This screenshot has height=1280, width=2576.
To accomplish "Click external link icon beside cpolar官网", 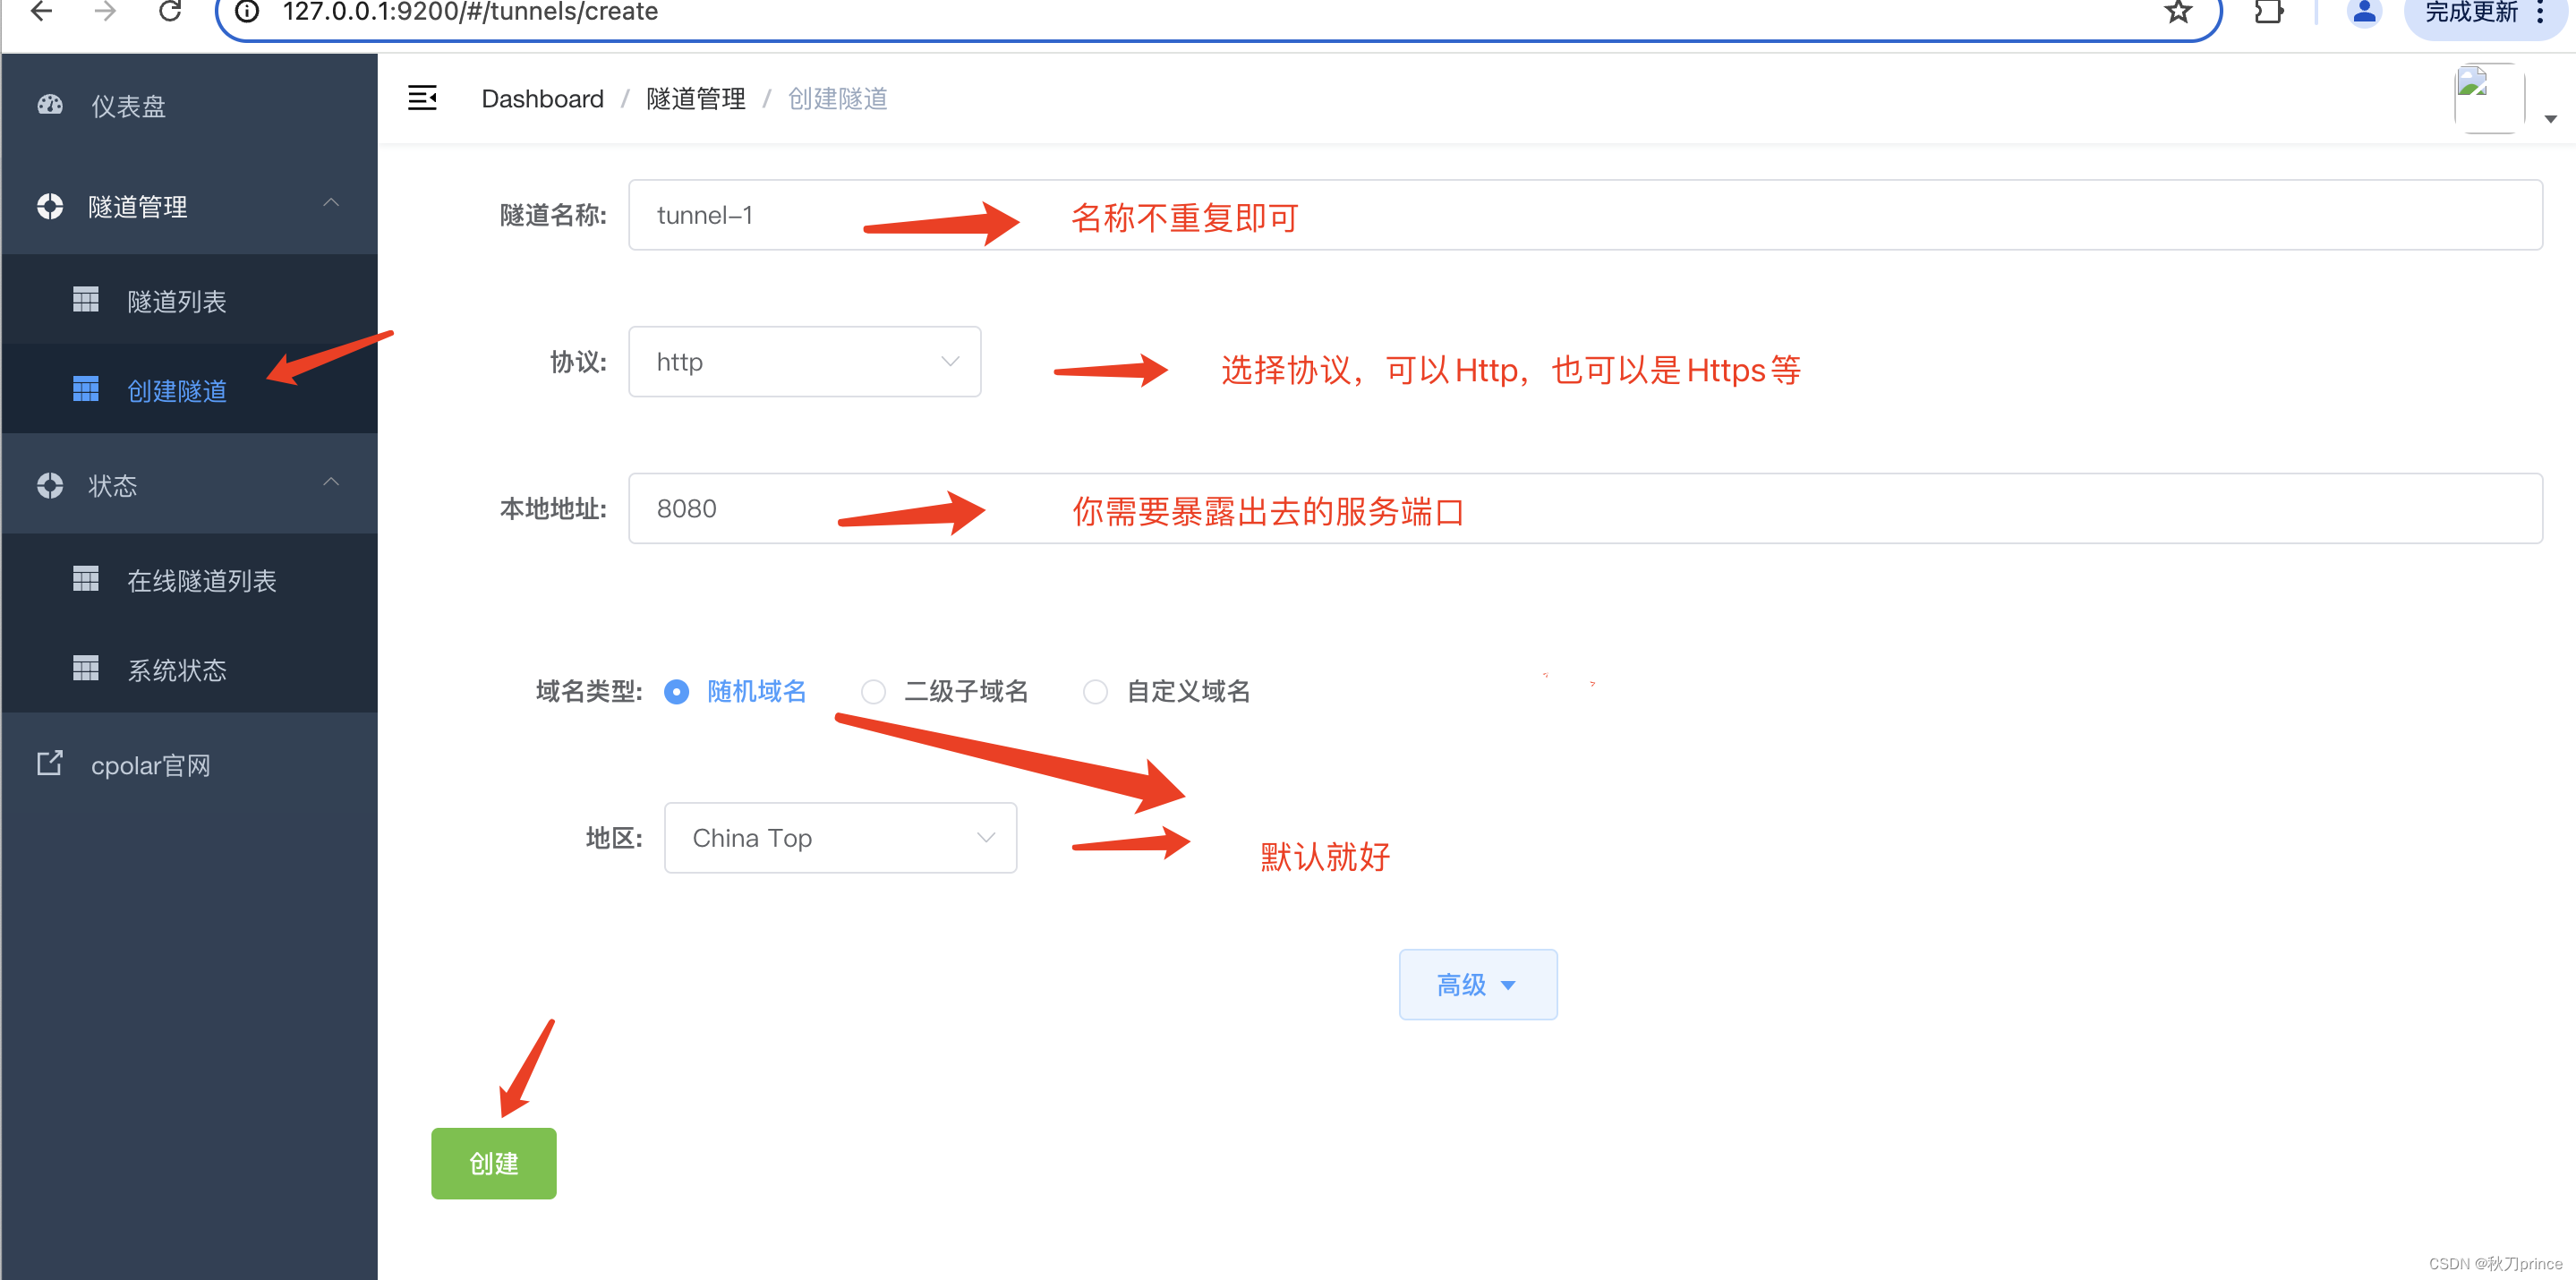I will click(50, 764).
